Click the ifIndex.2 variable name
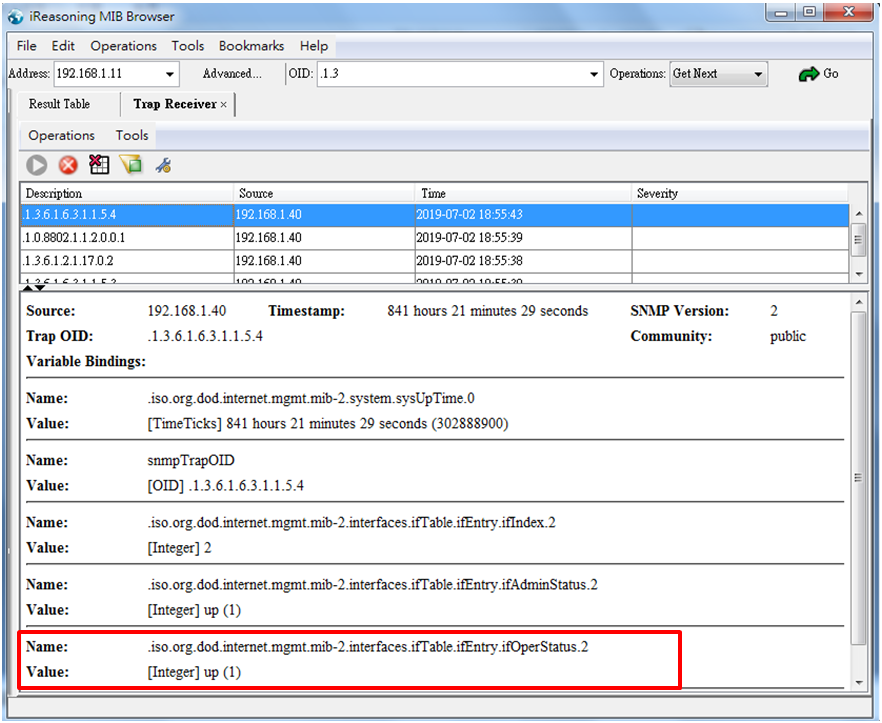Image resolution: width=882 pixels, height=723 pixels. (x=352, y=523)
